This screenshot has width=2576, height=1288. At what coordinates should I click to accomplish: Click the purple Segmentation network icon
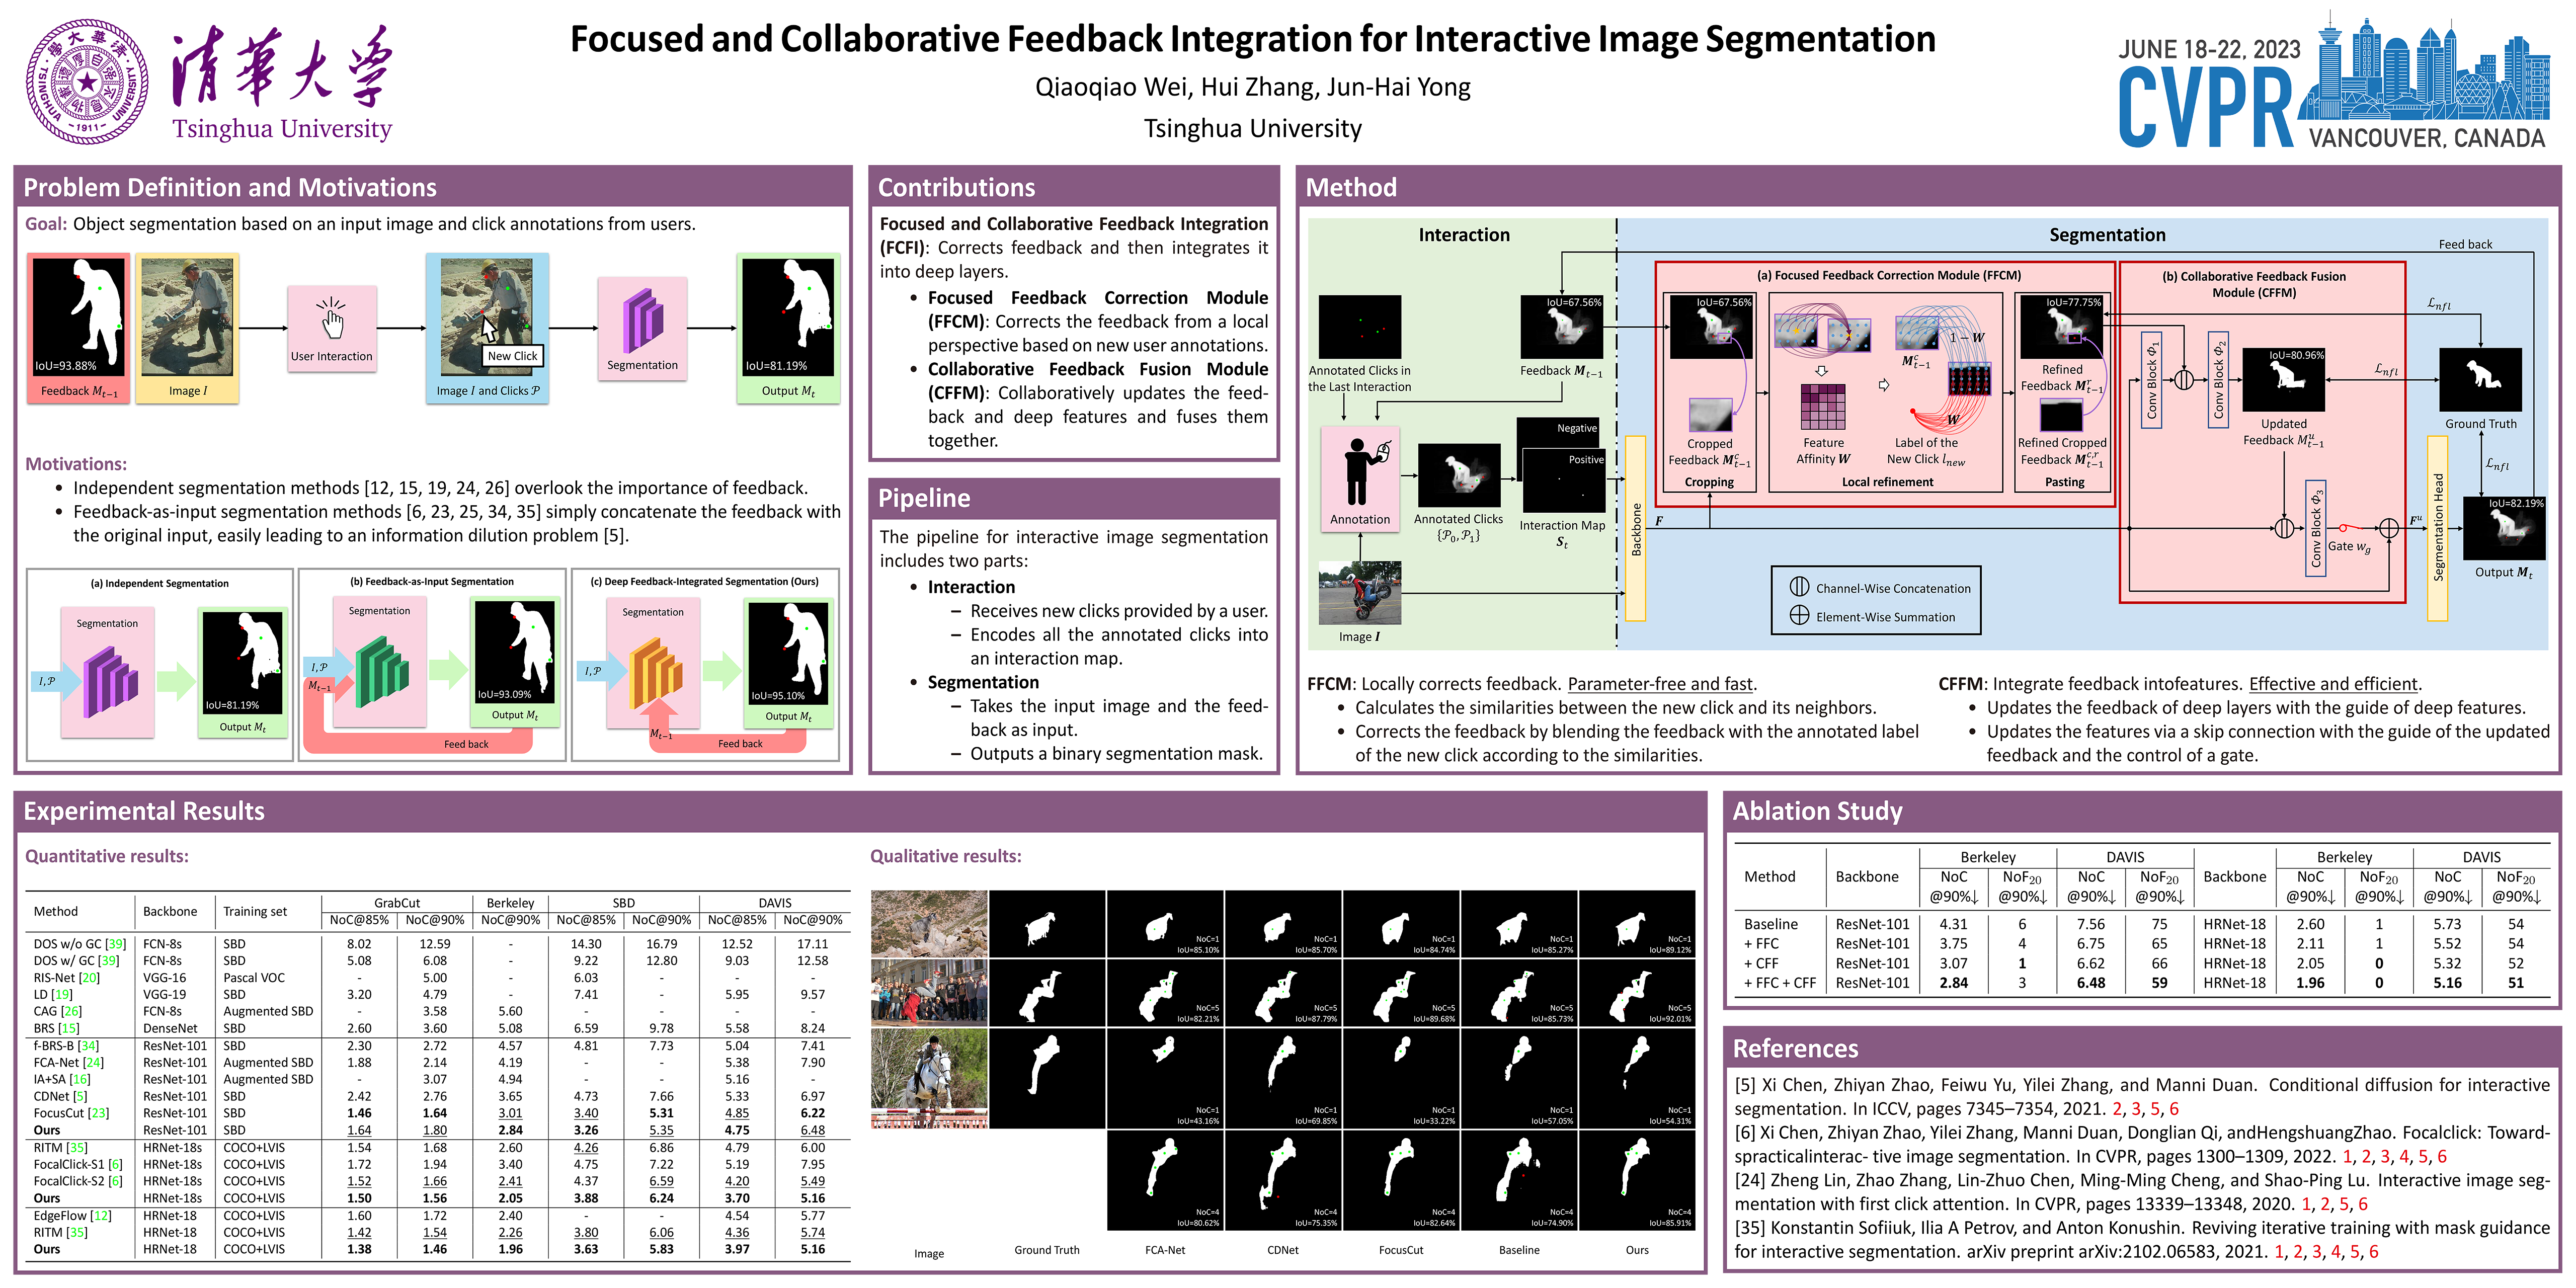(642, 321)
